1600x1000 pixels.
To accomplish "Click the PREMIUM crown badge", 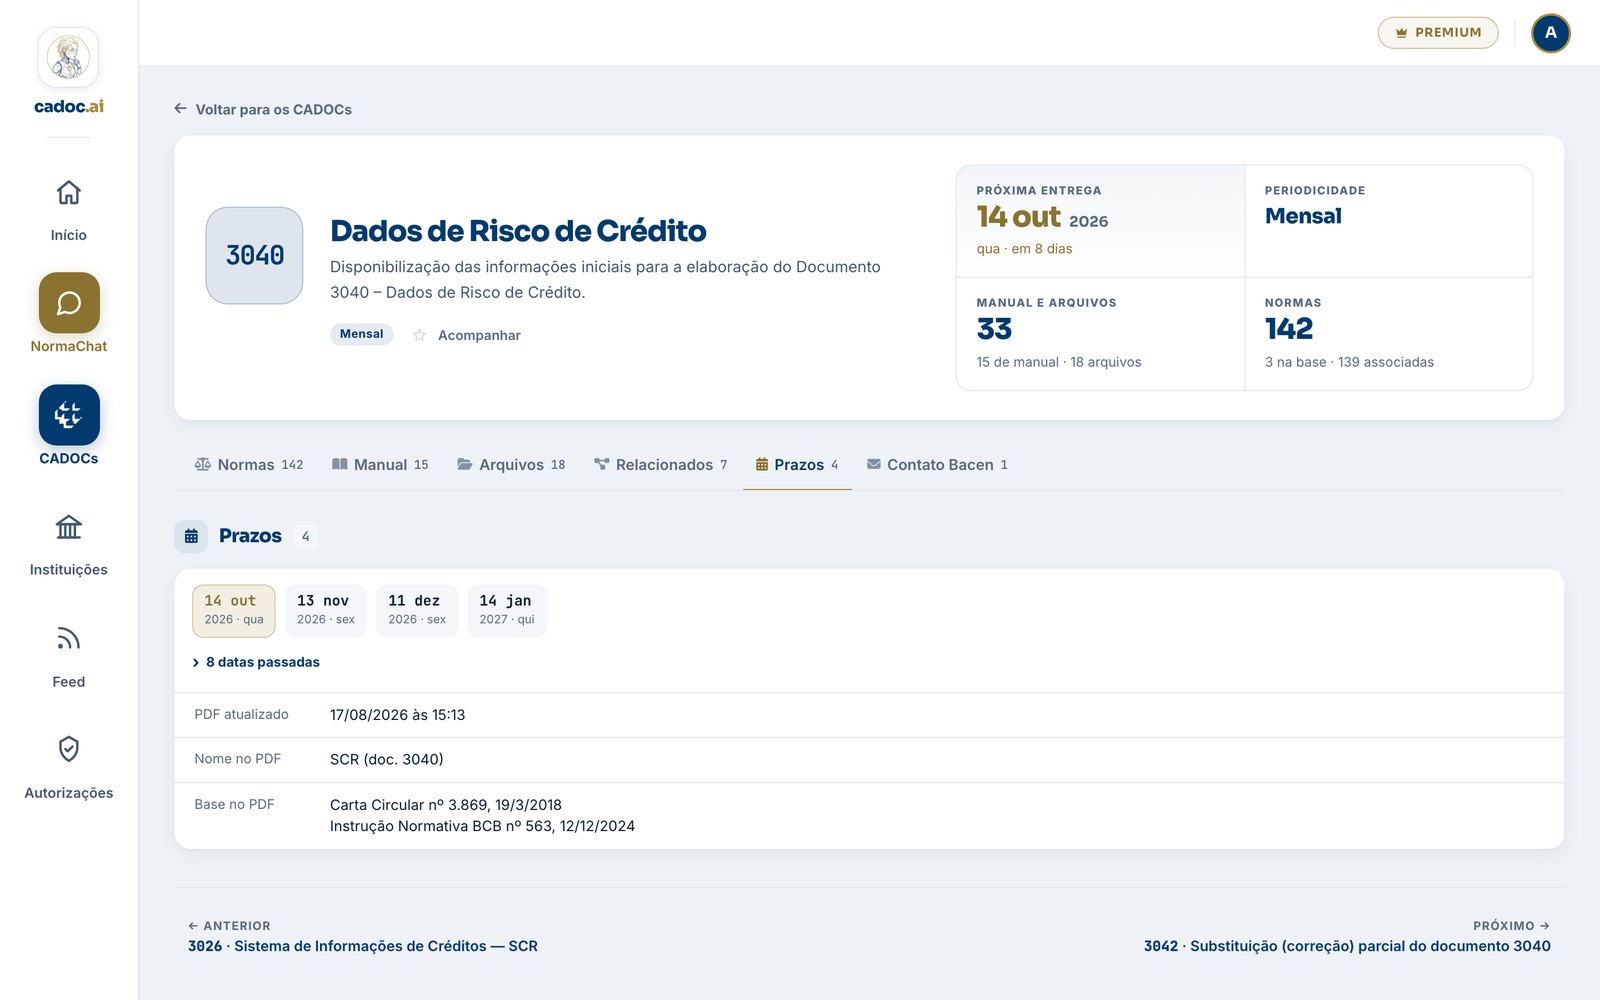I will (x=1438, y=33).
